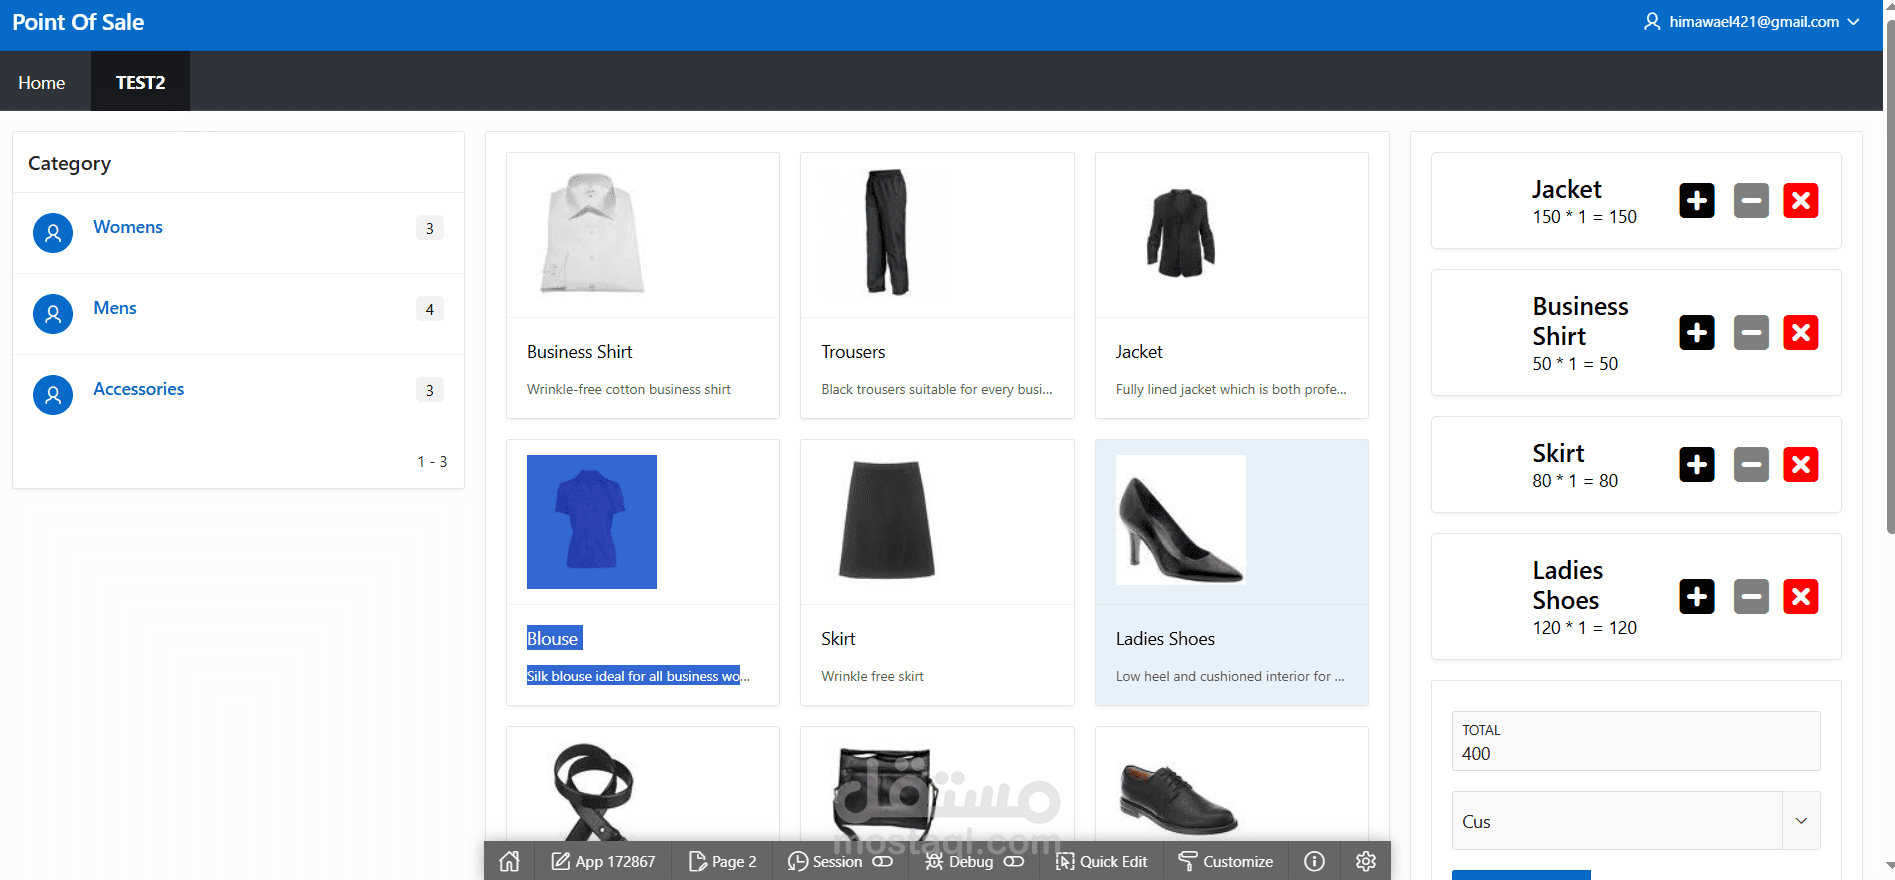Click the '150 * 1 = 150' cart line

point(1585,216)
